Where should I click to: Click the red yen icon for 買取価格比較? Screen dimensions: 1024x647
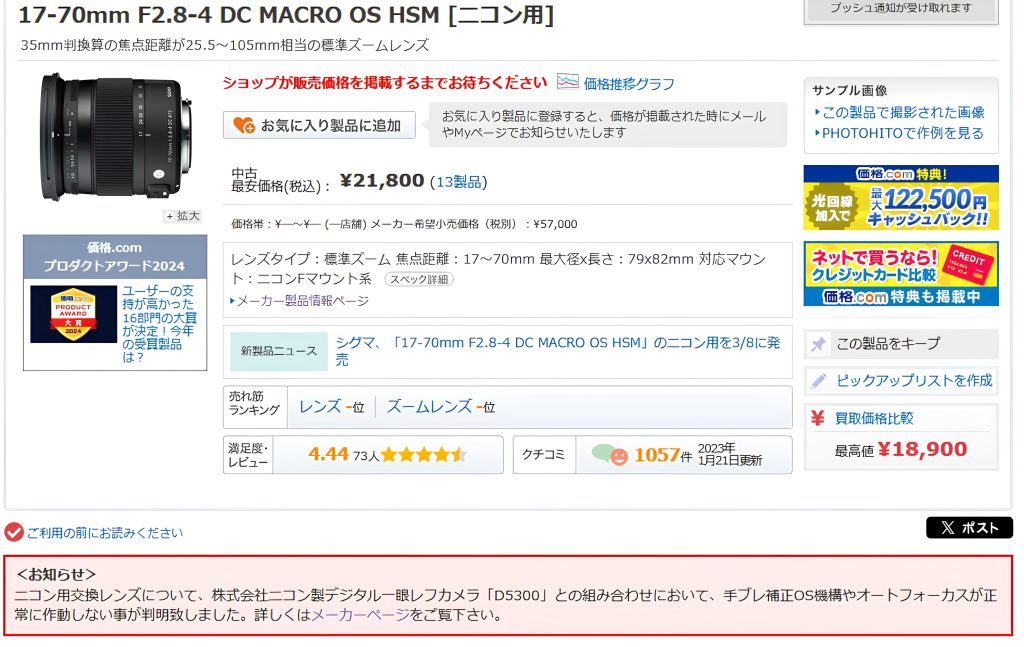(818, 418)
